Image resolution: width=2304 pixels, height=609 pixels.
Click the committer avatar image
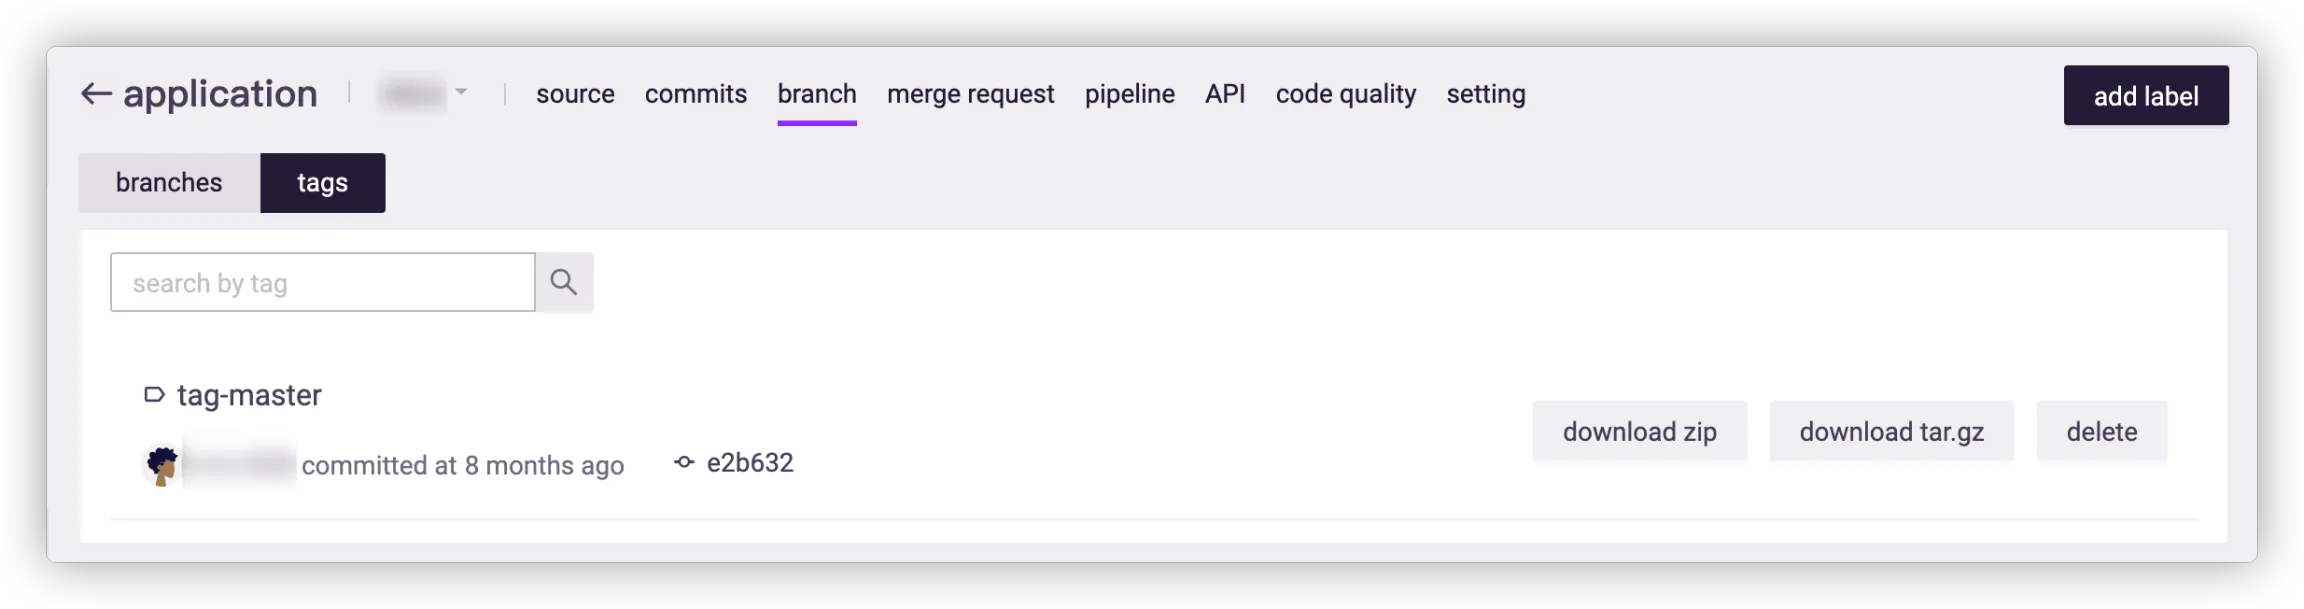coord(162,465)
